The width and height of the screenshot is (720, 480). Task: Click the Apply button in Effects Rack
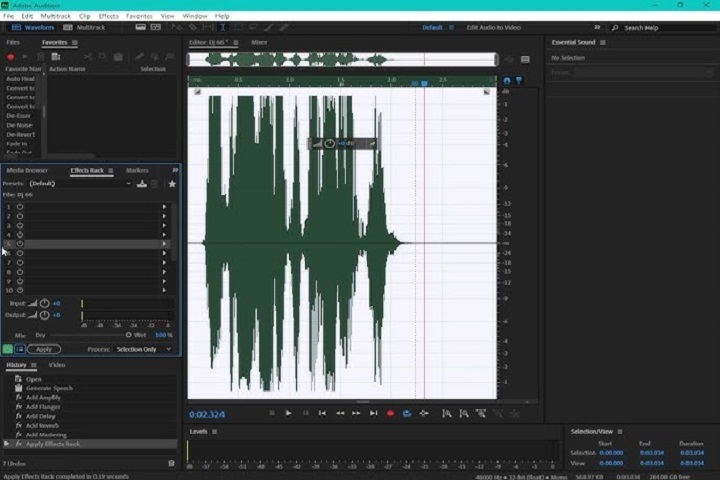click(x=44, y=349)
